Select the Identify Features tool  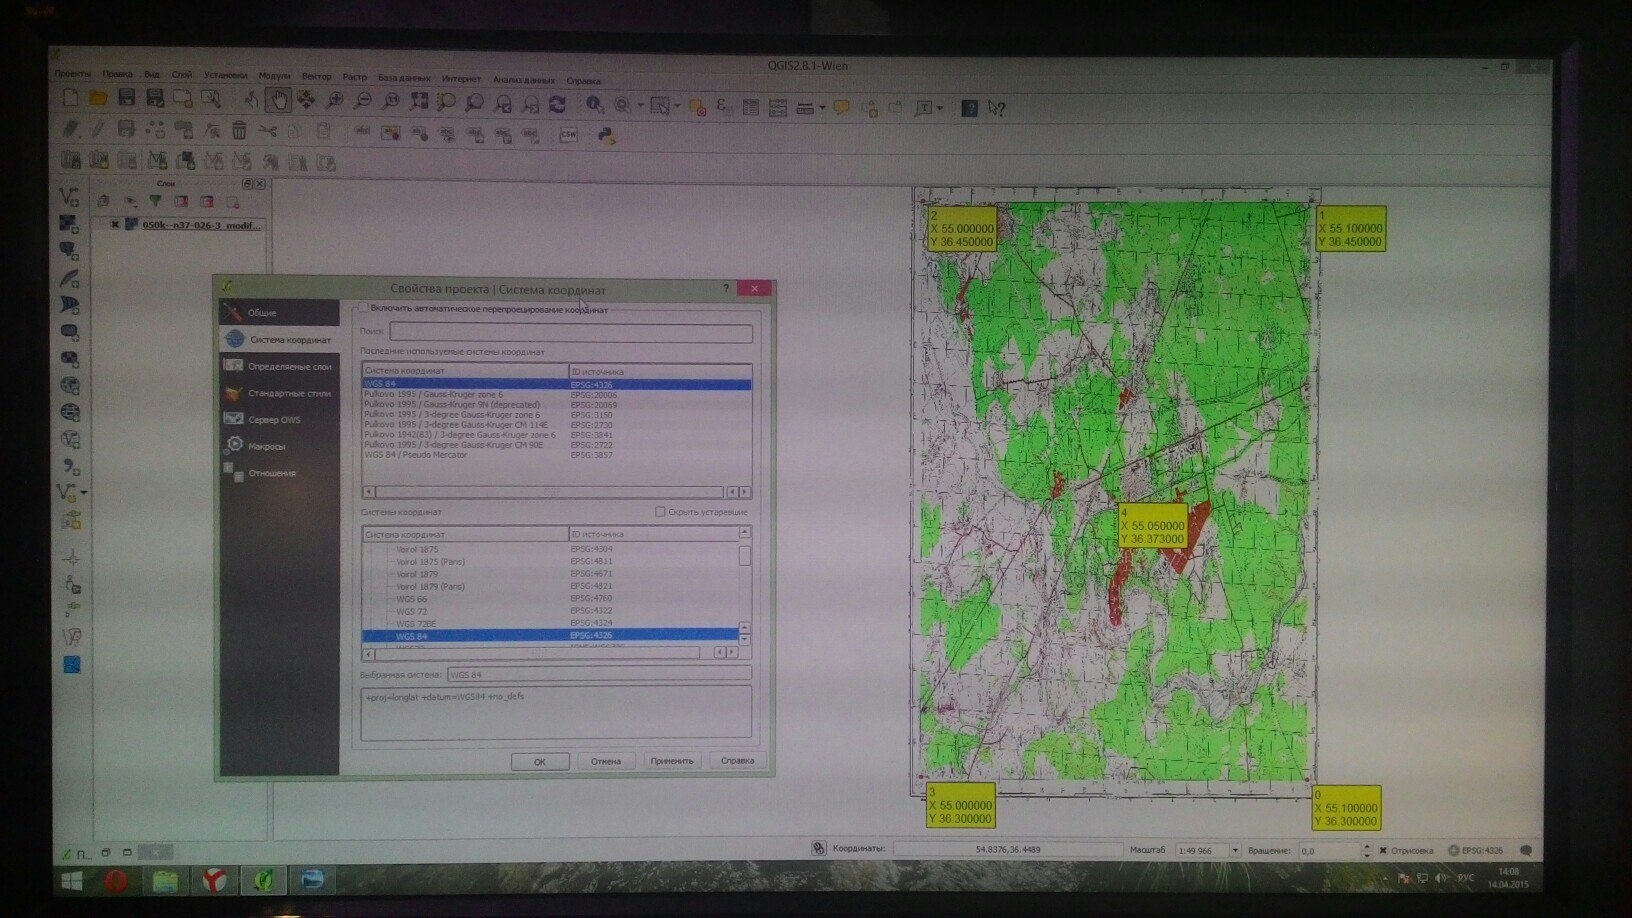595,105
